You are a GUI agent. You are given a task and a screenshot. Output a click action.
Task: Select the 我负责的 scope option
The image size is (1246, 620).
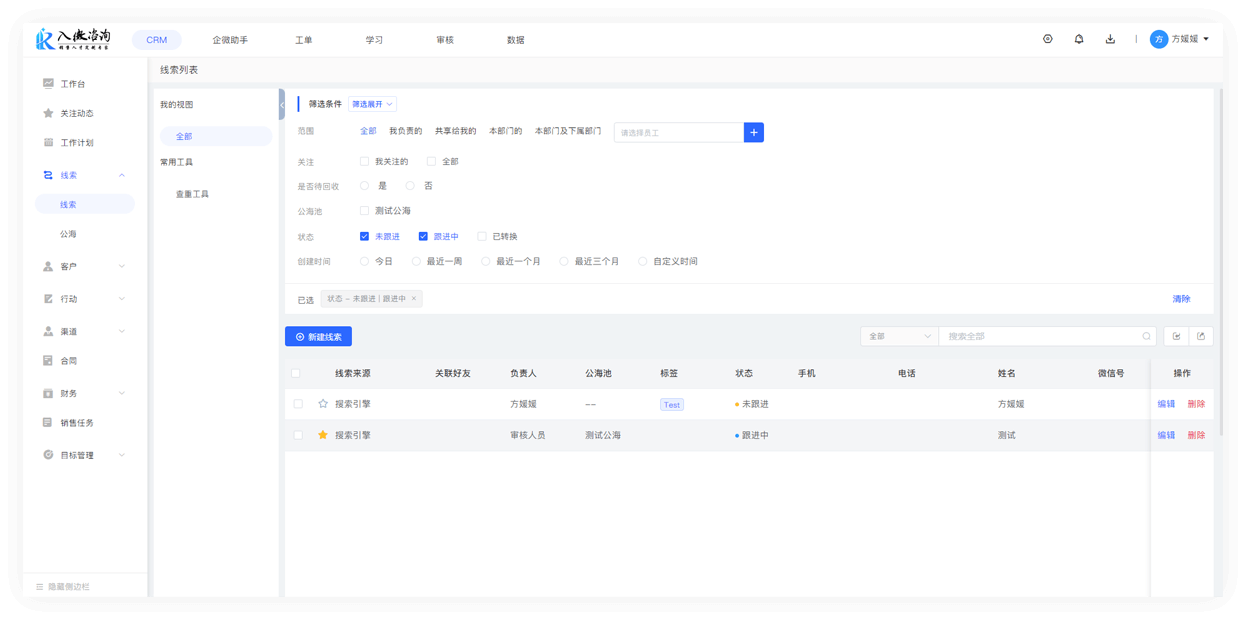coord(405,131)
